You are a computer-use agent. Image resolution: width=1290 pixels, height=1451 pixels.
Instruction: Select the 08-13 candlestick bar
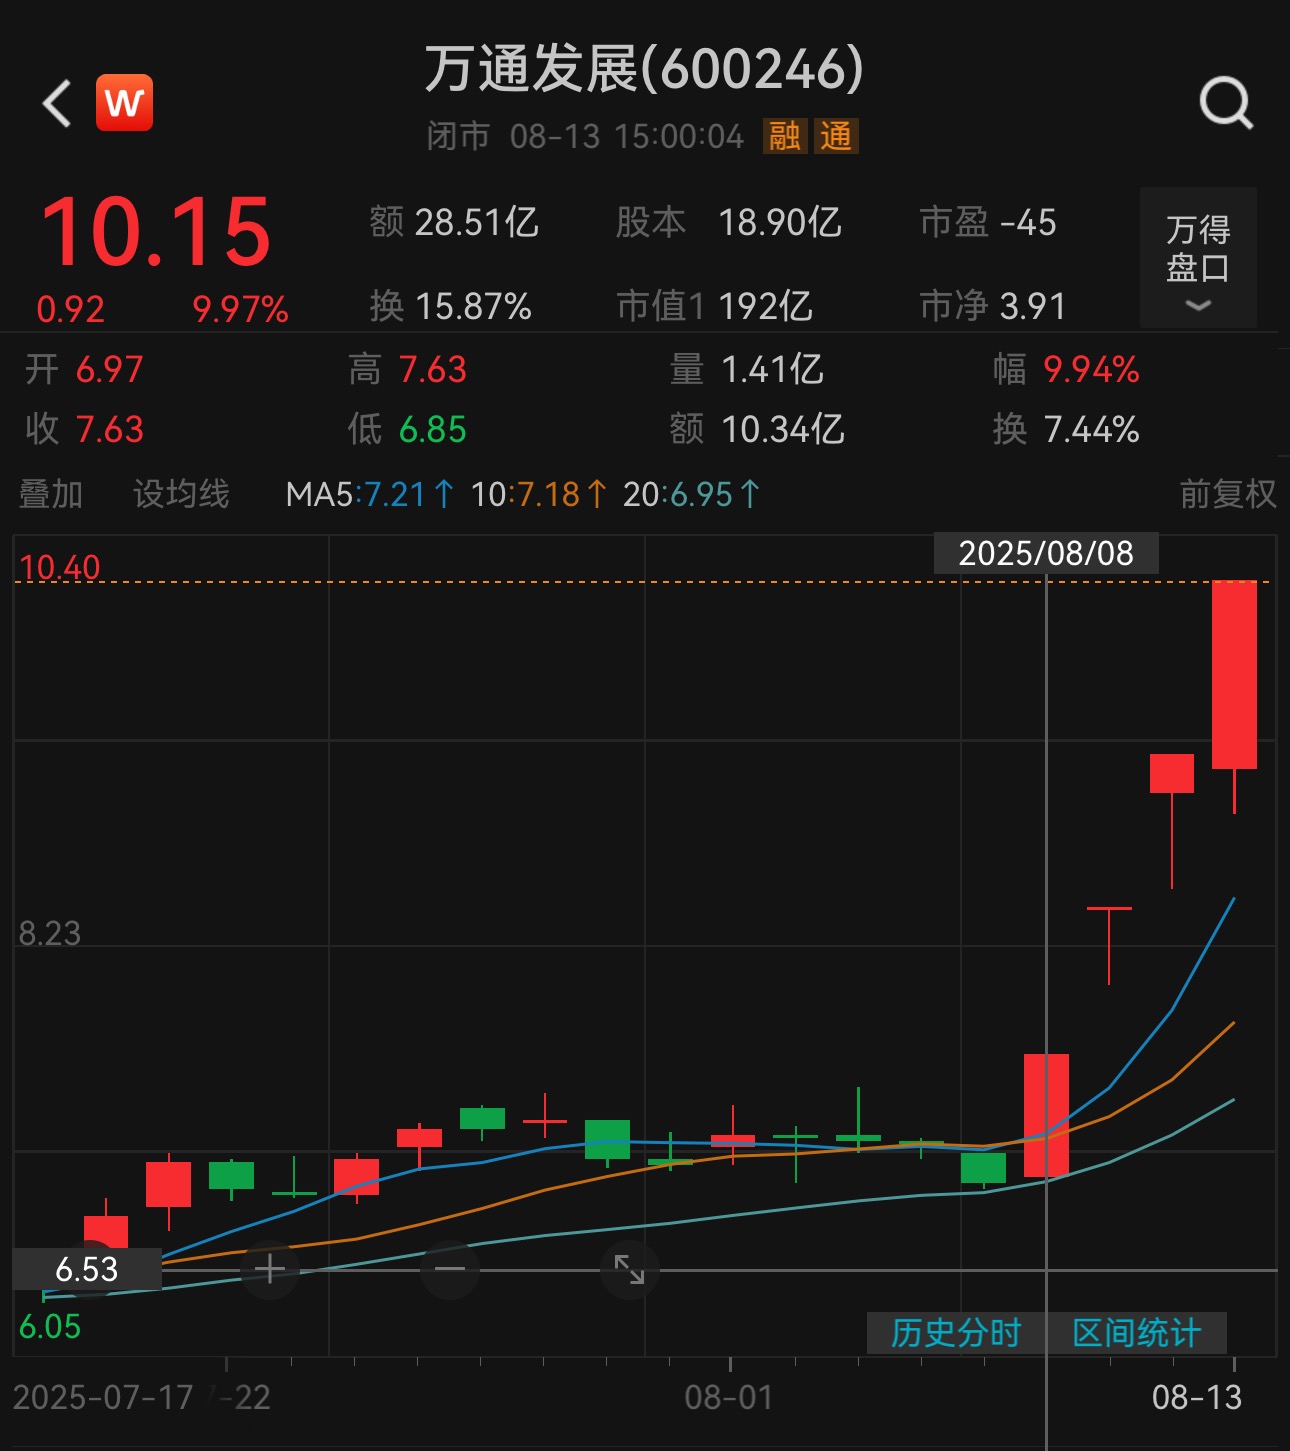tap(1234, 697)
